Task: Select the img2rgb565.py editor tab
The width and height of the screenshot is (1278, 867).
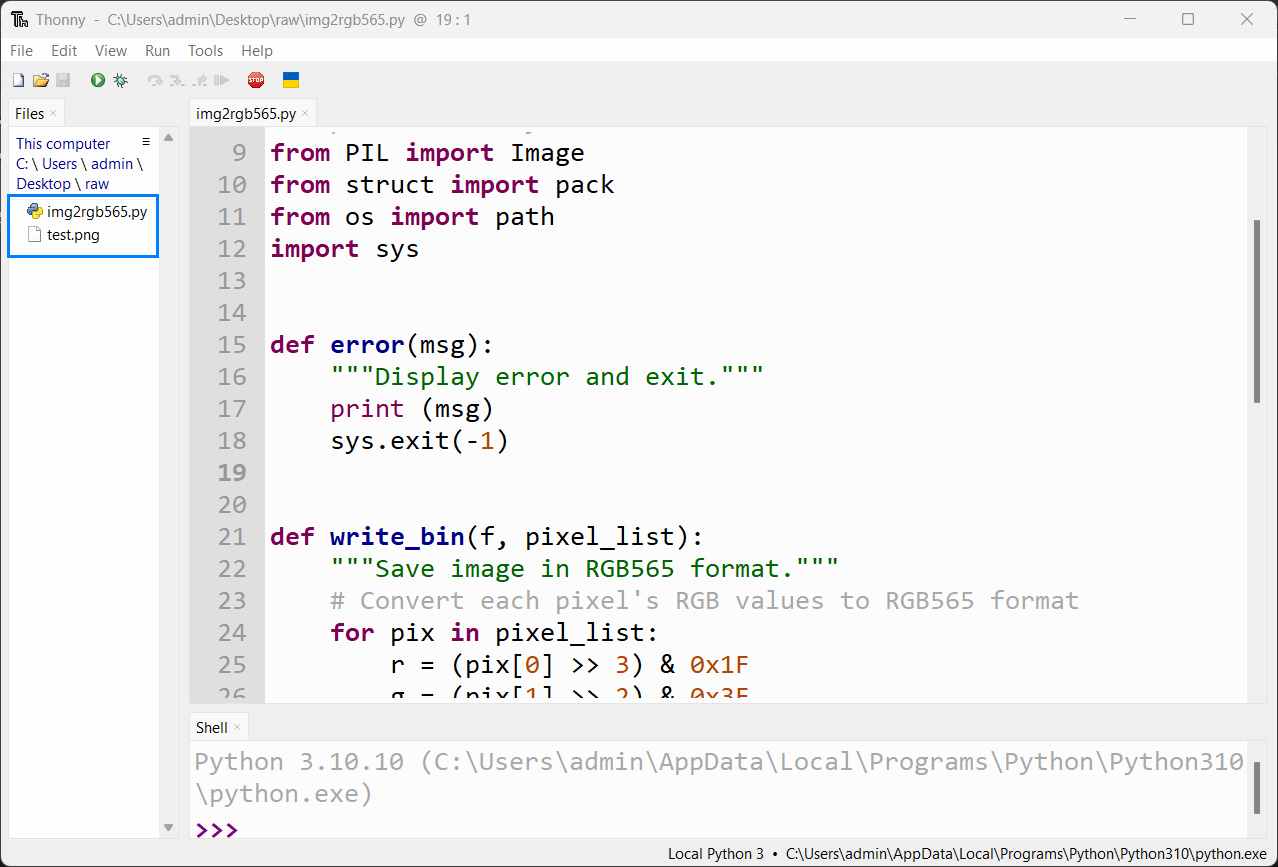Action: click(245, 113)
